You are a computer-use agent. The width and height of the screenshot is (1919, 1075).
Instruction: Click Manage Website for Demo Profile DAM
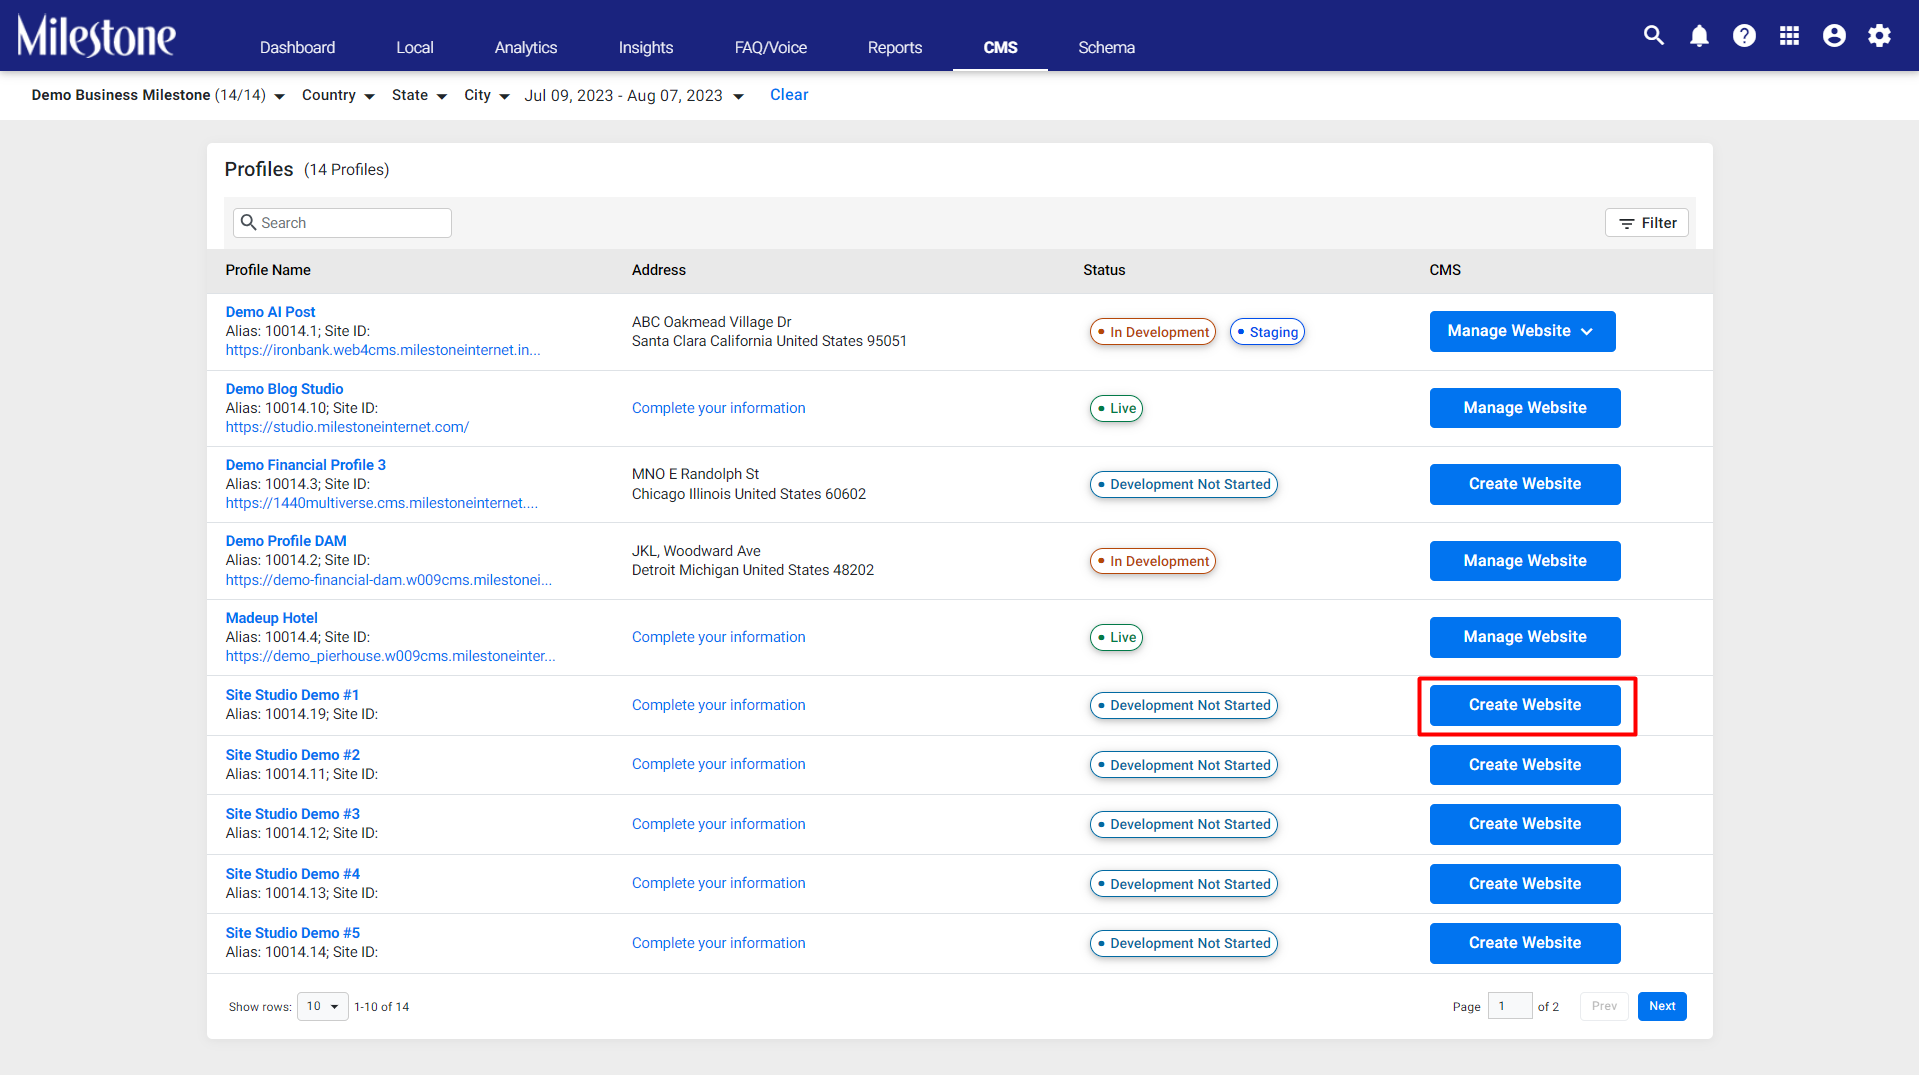pyautogui.click(x=1525, y=561)
